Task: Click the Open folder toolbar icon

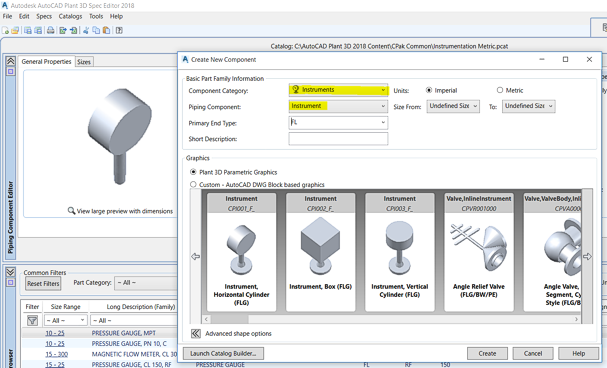Action: pos(15,30)
